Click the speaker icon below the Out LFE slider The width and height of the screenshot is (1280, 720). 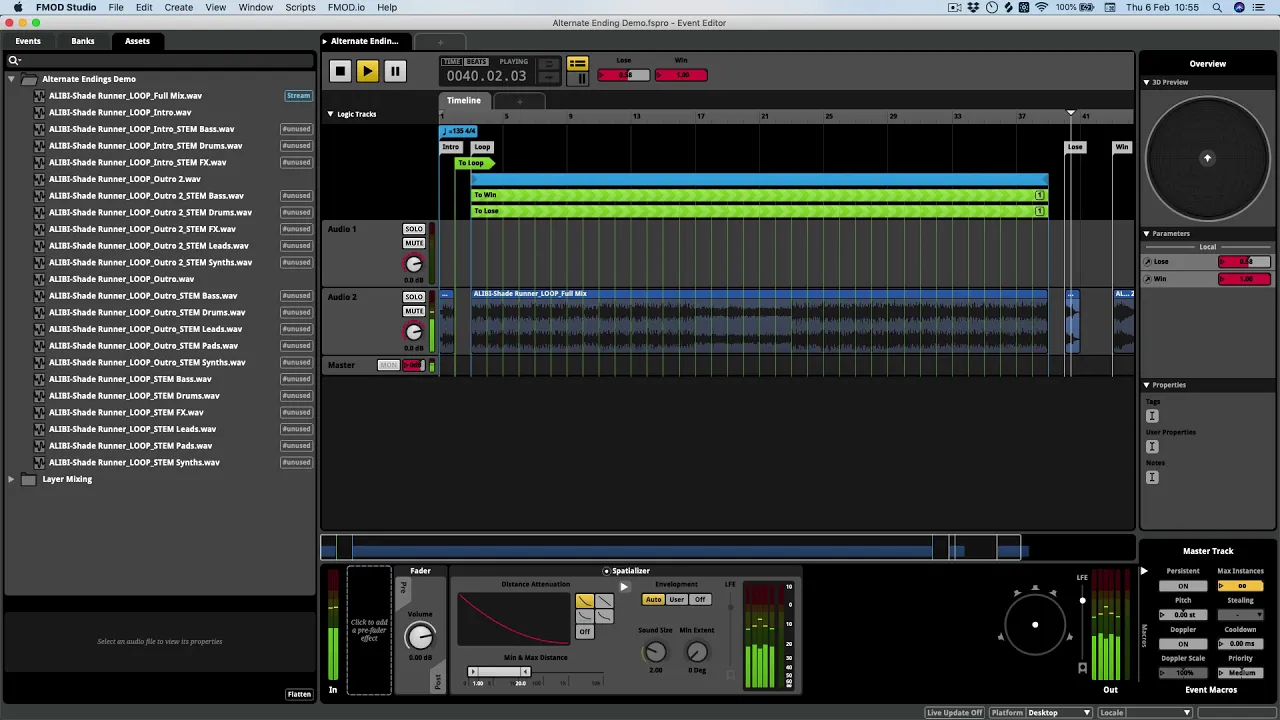point(1082,668)
